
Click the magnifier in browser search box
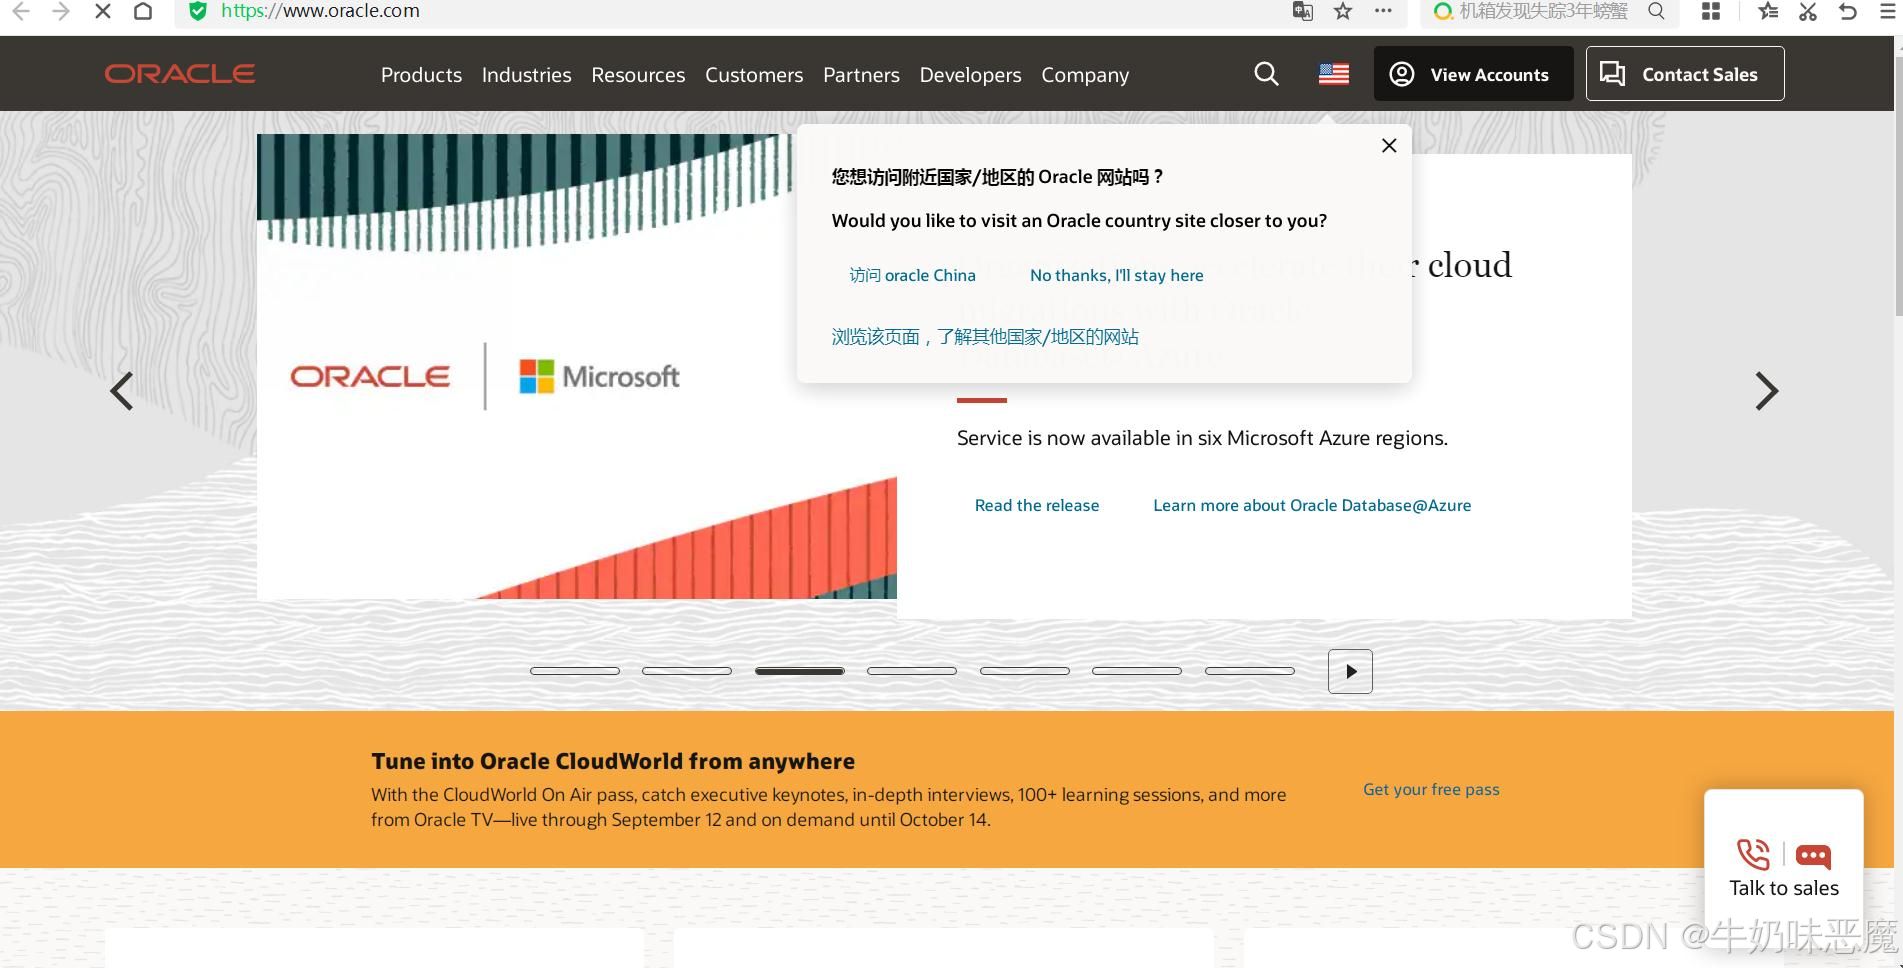click(x=1657, y=11)
